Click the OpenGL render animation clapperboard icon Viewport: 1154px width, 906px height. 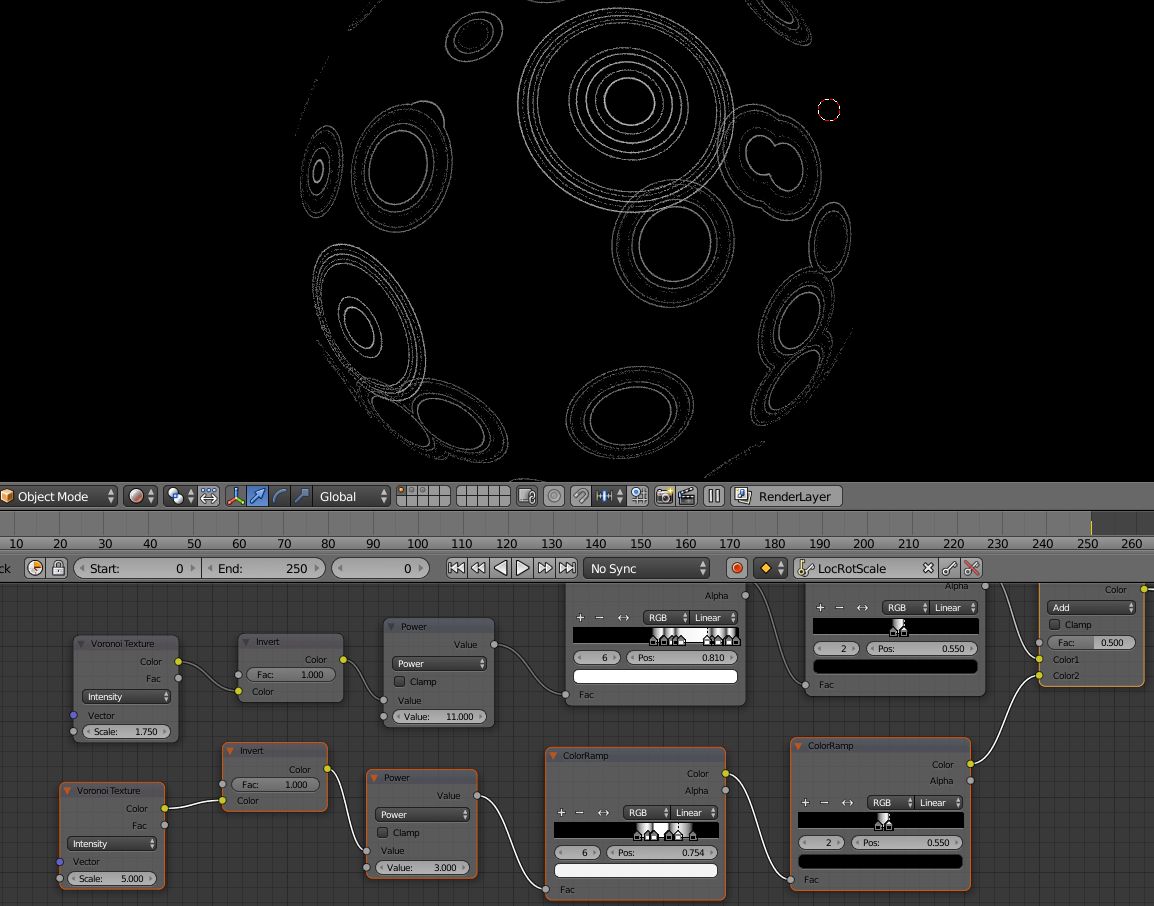click(687, 496)
